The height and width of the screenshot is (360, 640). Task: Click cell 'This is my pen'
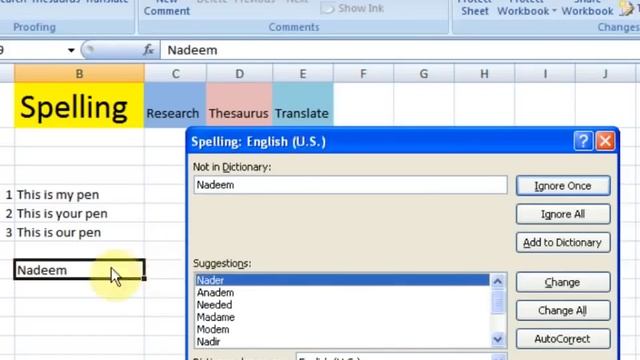[79, 195]
